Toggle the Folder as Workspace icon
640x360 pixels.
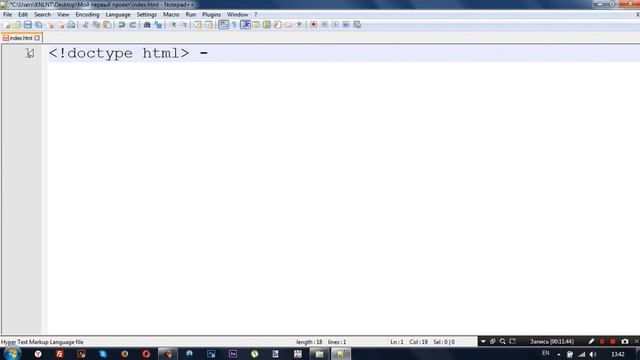click(x=289, y=25)
